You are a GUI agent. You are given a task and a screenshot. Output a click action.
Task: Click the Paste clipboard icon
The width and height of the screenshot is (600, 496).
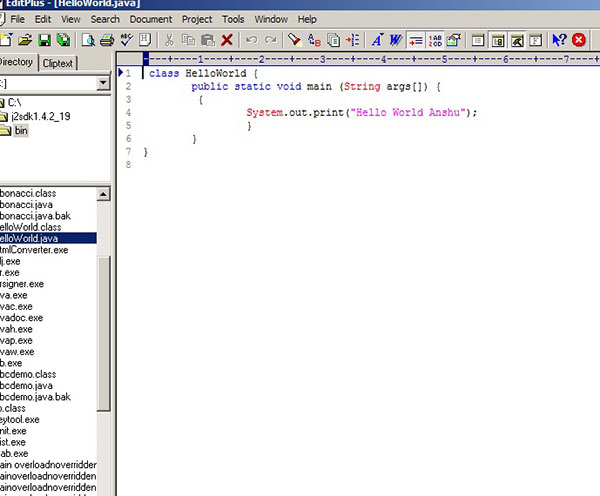tap(208, 40)
